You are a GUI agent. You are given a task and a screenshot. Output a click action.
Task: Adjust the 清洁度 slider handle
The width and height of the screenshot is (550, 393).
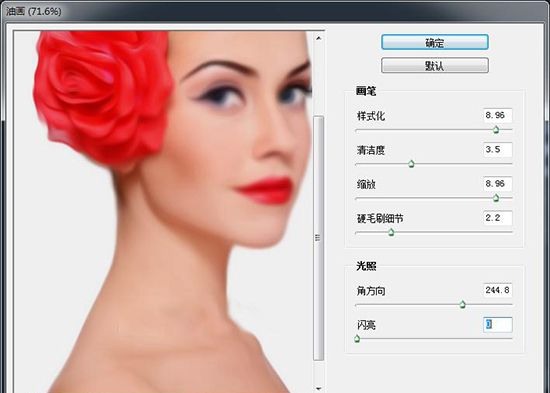[x=411, y=164]
